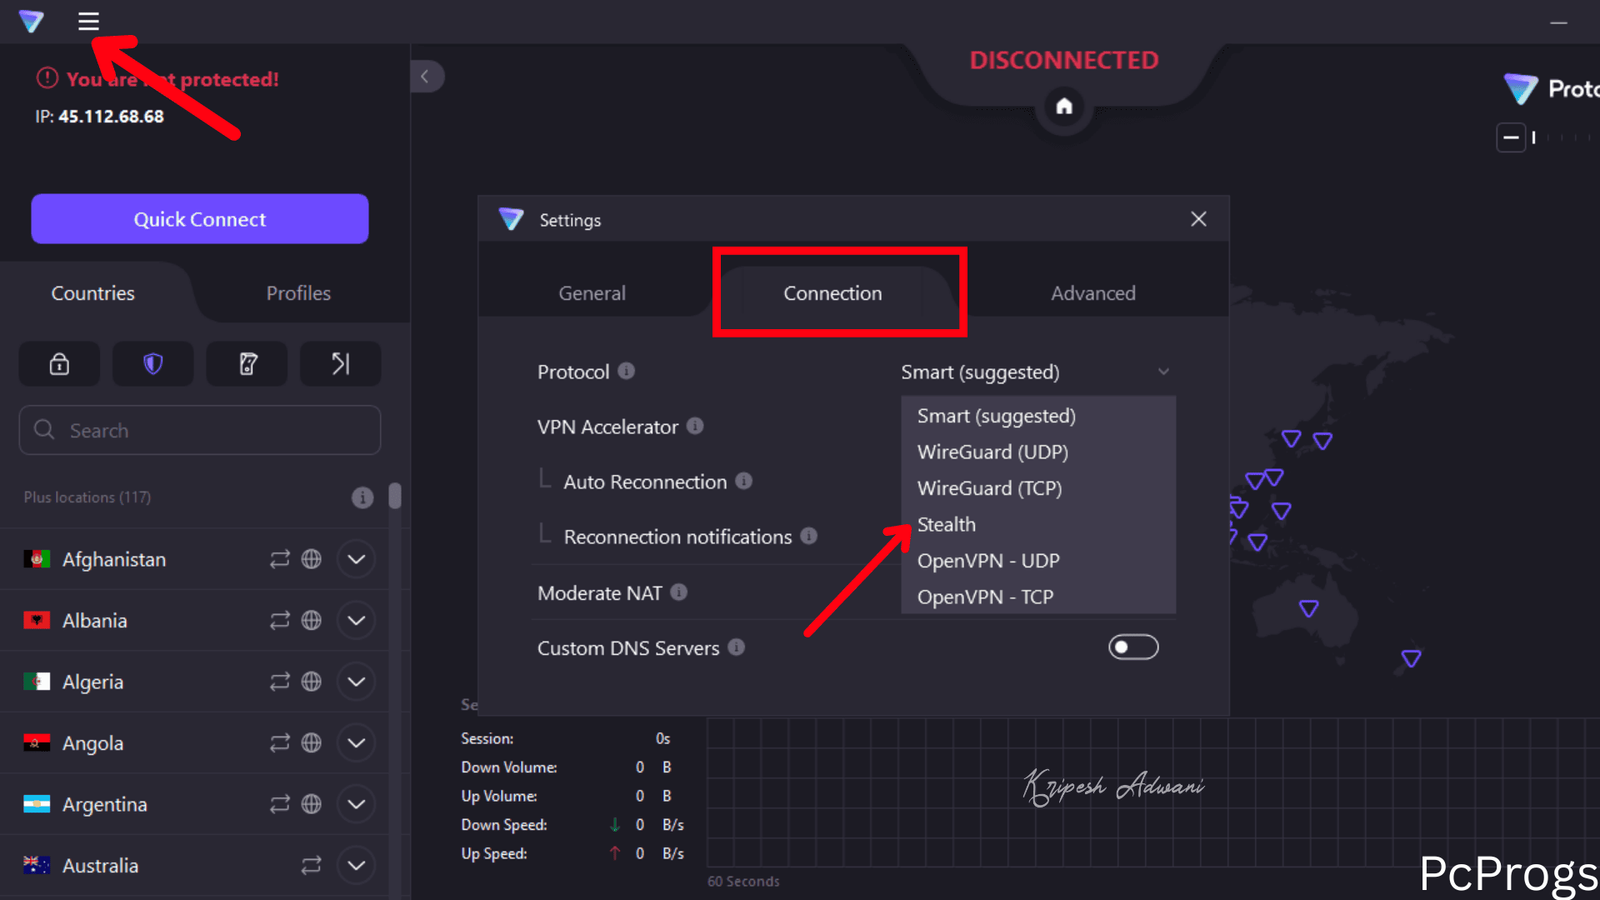
Task: Click Albania globe icon
Action: click(312, 620)
